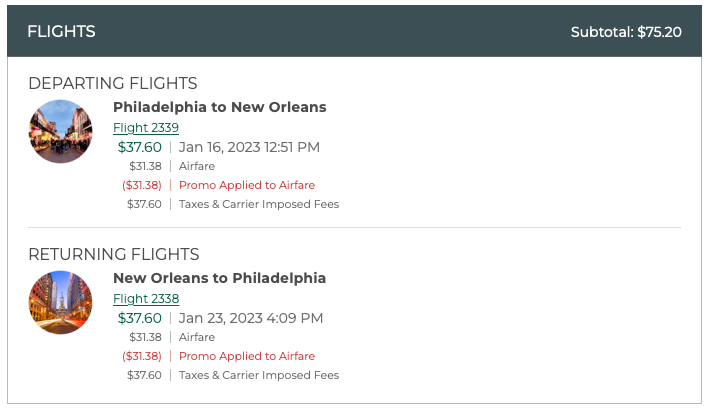708x410 pixels.
Task: Click the departing flight's red promo line
Action: [x=246, y=185]
